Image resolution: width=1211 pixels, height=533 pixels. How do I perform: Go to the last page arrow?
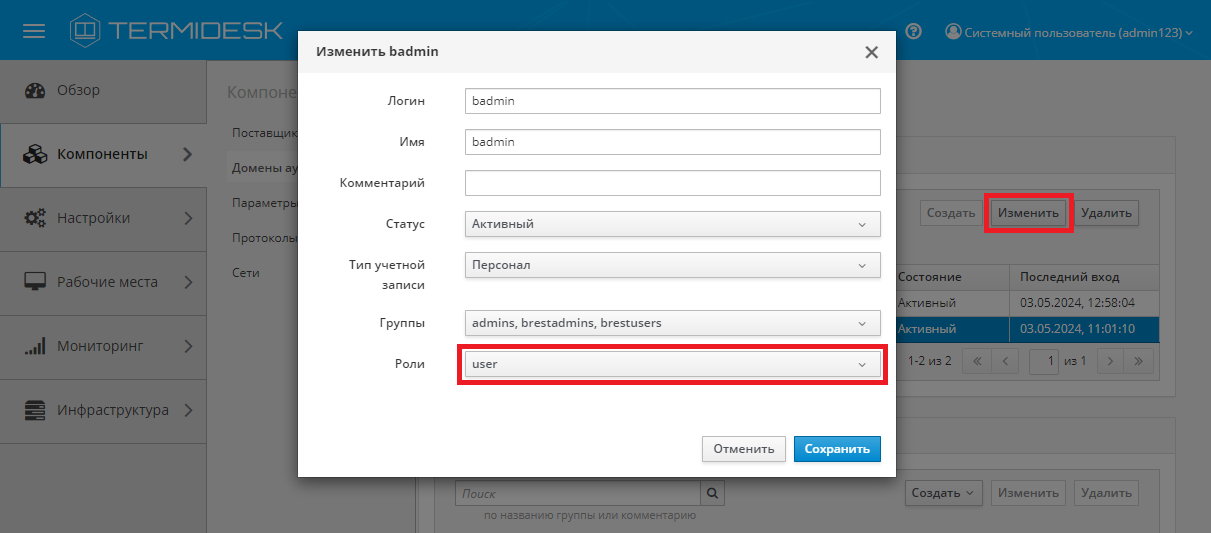pyautogui.click(x=1139, y=360)
